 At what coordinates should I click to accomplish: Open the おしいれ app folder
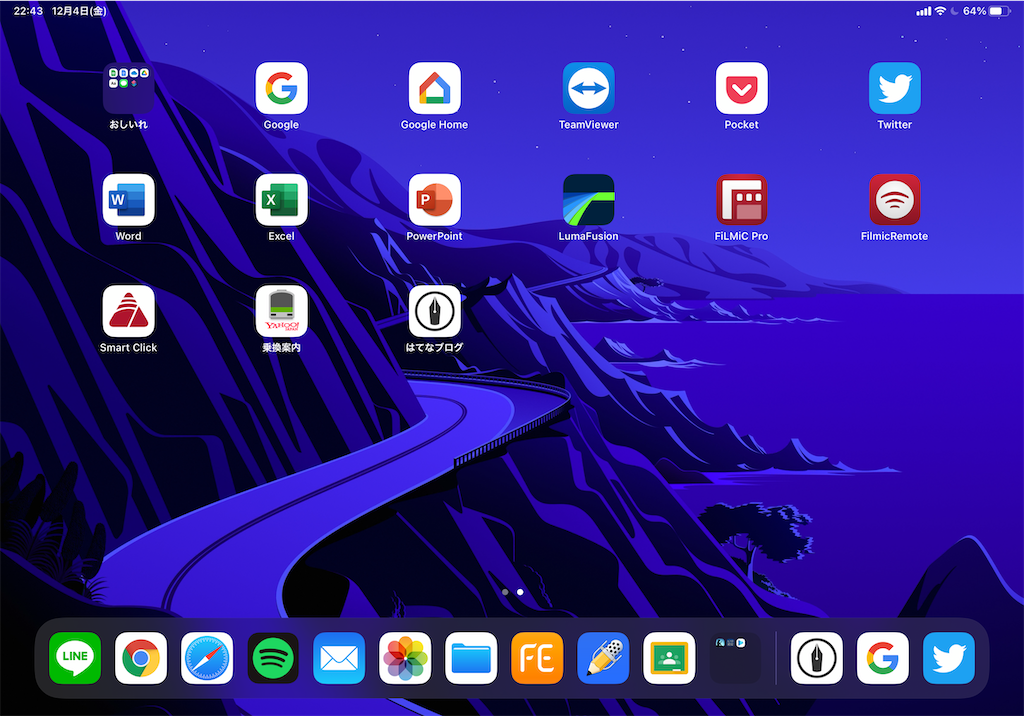[129, 88]
